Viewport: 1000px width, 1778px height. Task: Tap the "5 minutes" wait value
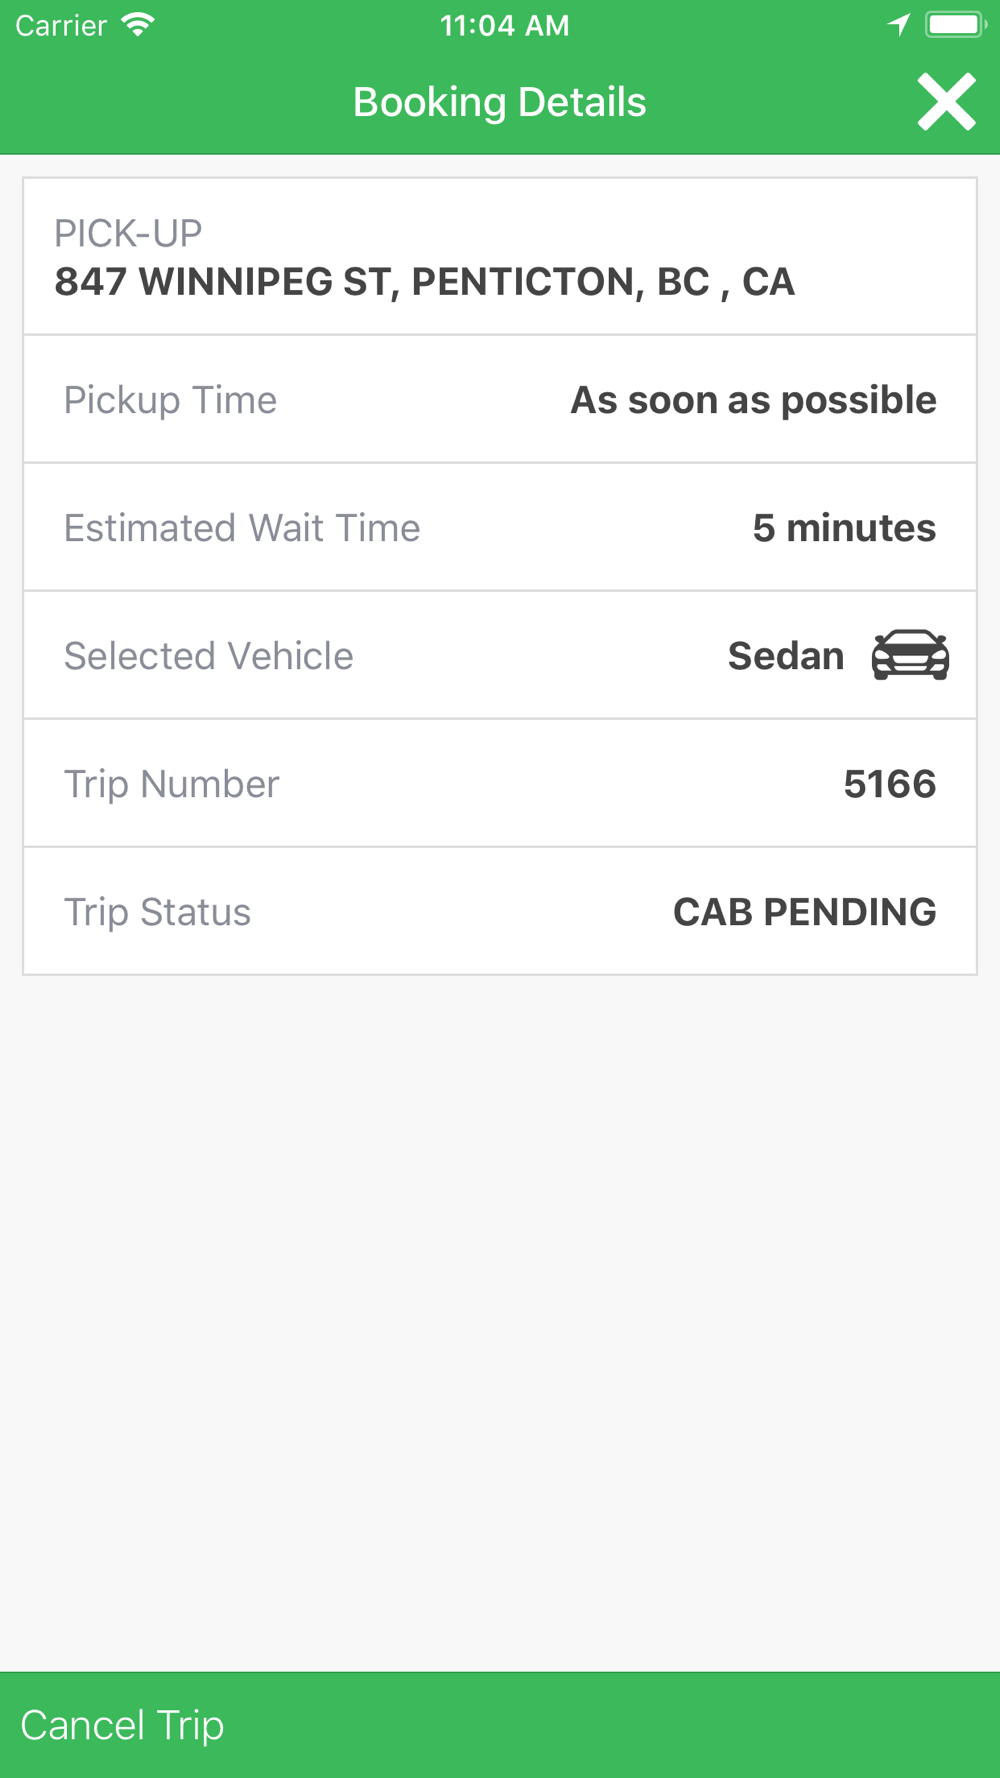[x=844, y=528]
